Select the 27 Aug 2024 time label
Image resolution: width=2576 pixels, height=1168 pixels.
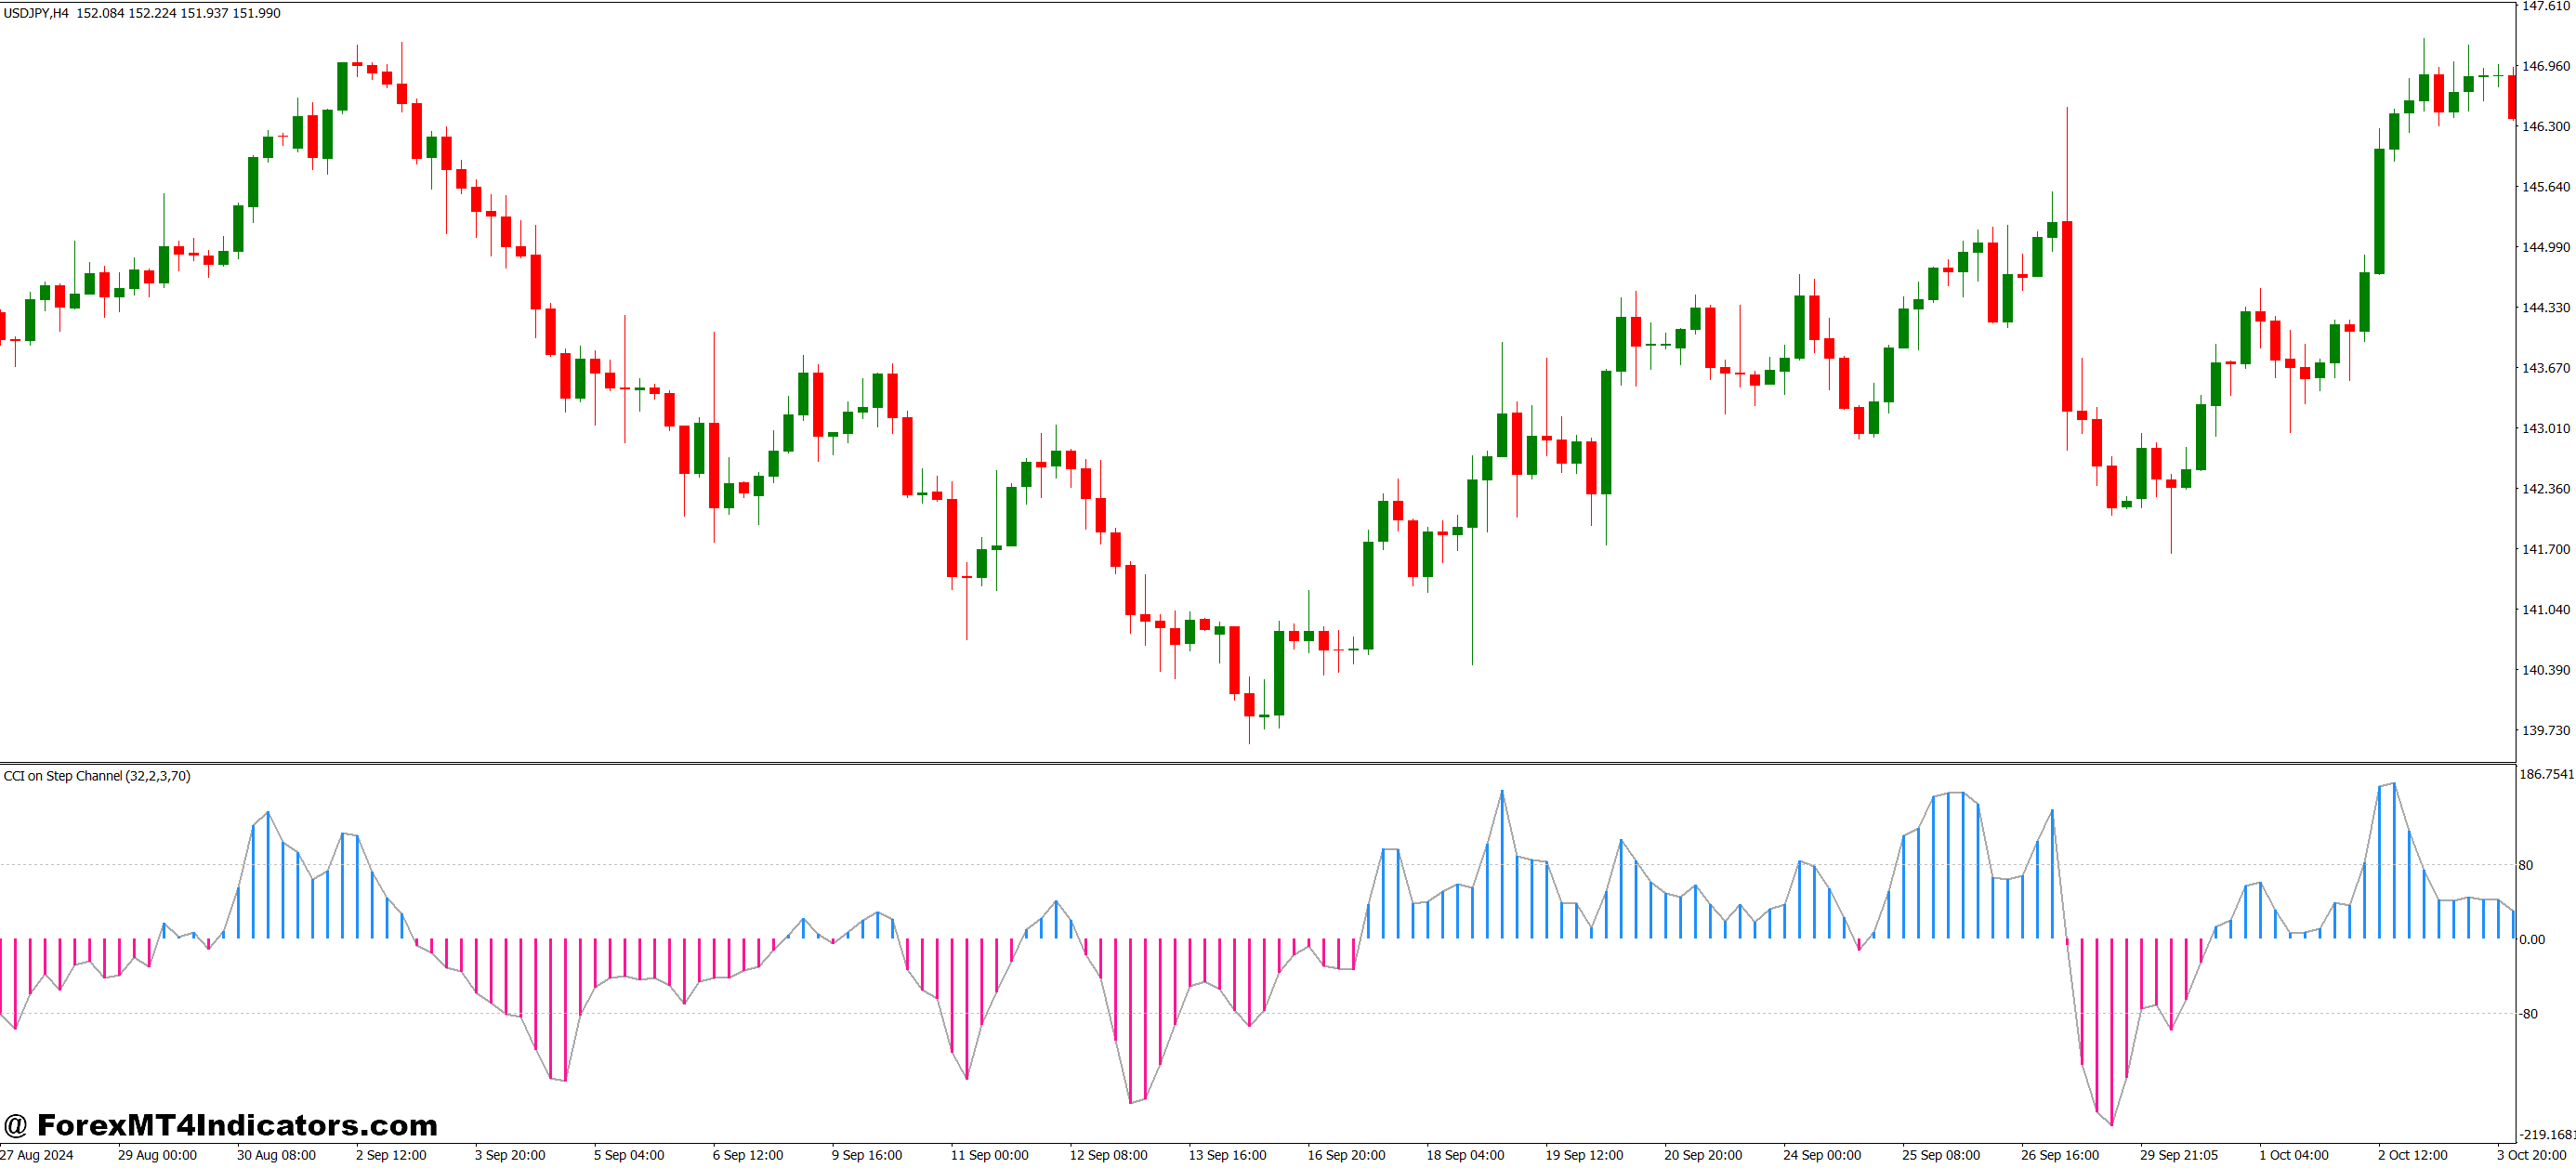tap(37, 1155)
